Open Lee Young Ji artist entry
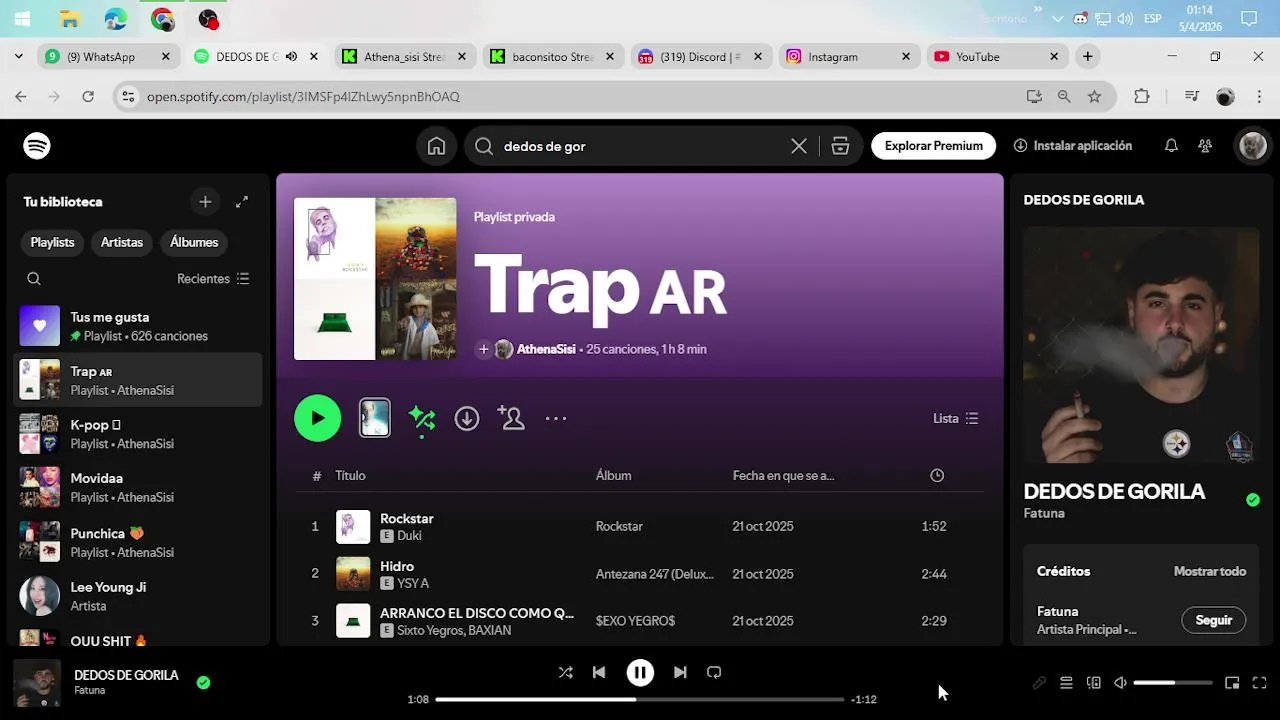The image size is (1280, 720). click(x=139, y=596)
